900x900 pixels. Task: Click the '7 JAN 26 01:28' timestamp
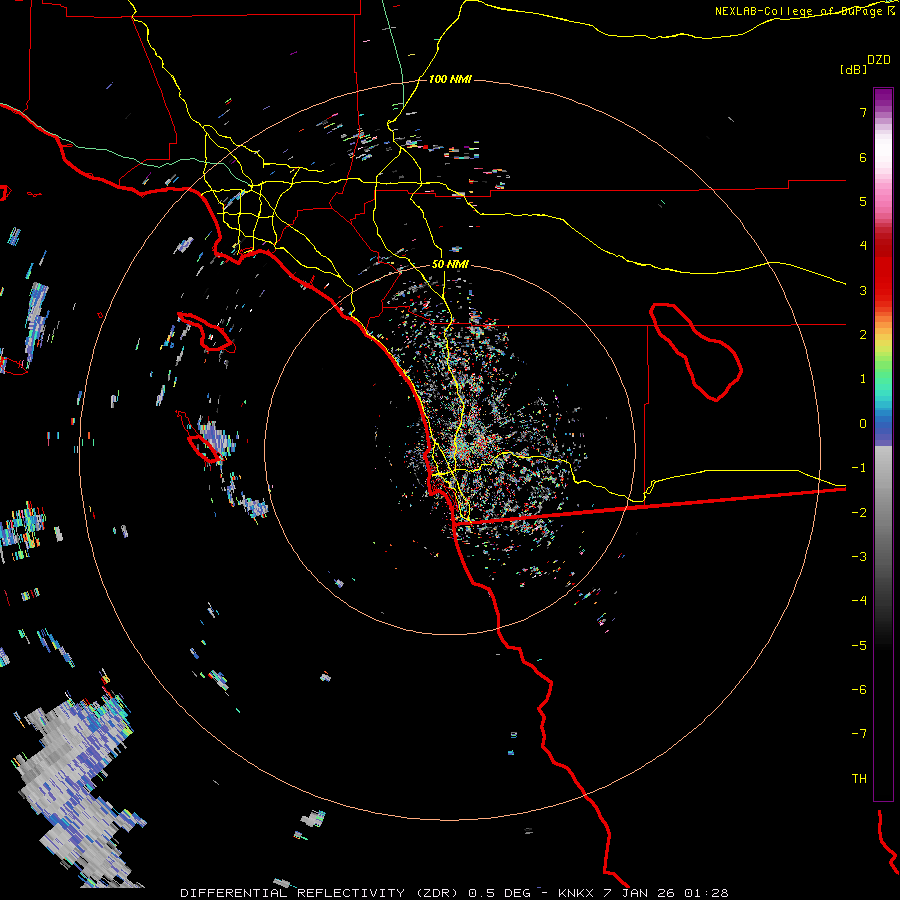(666, 893)
